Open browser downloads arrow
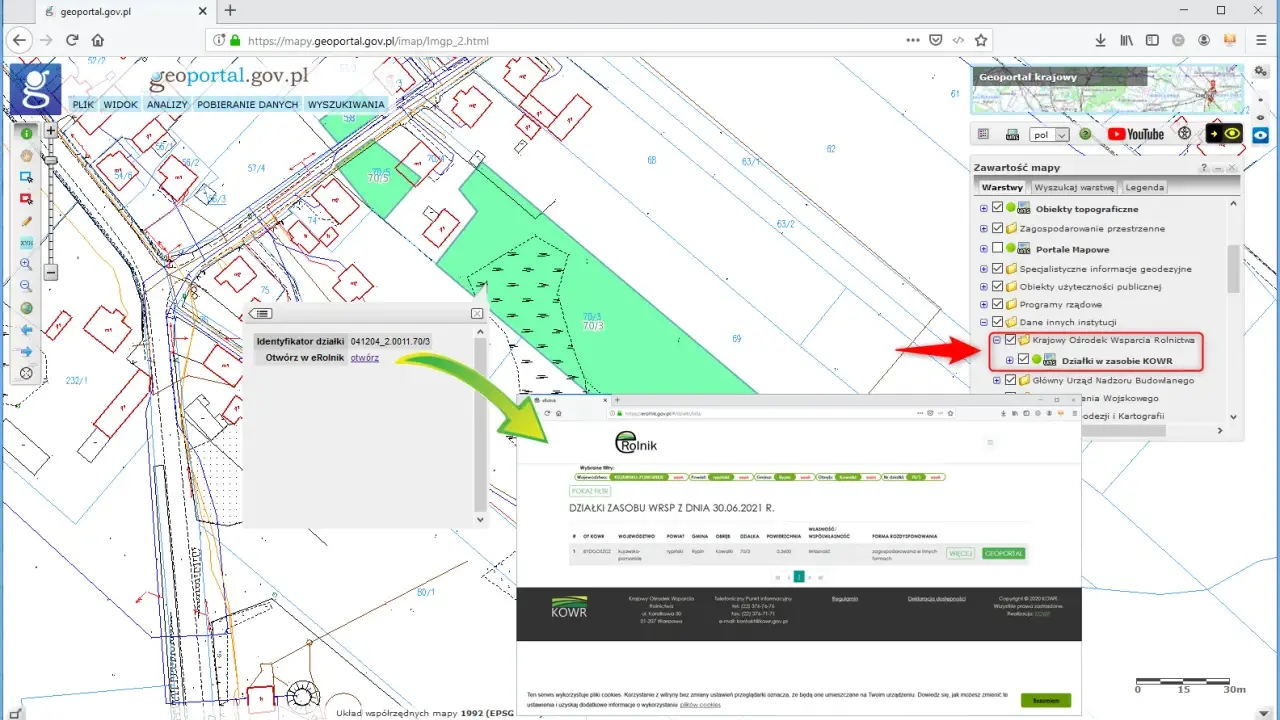Viewport: 1280px width, 720px height. [x=1100, y=41]
